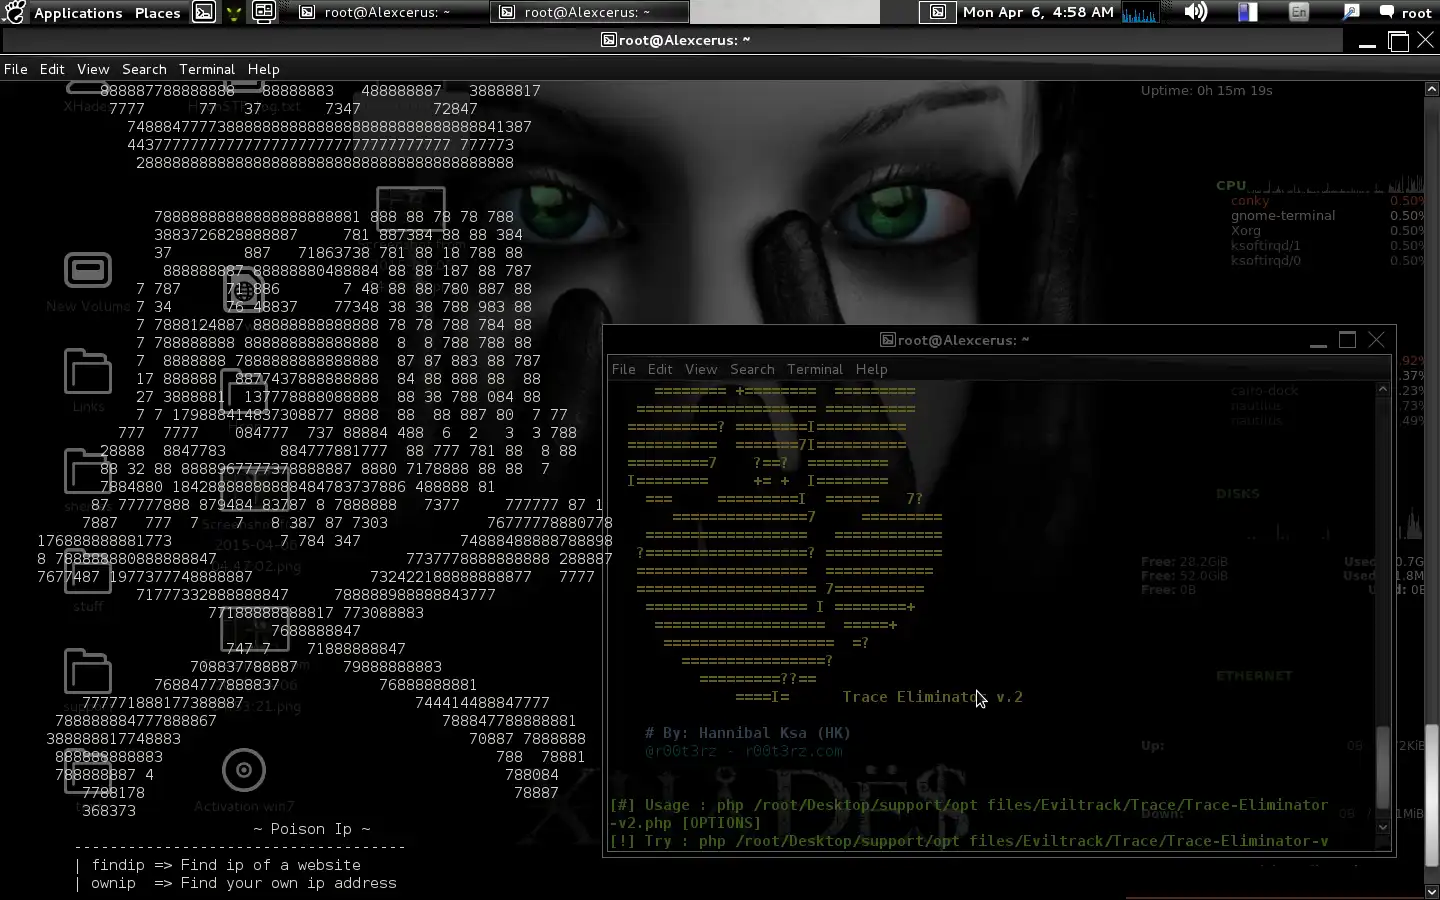Screen dimensions: 1440x900
Task: Click the small terminal's scrollbar down arrow
Action: click(1383, 827)
